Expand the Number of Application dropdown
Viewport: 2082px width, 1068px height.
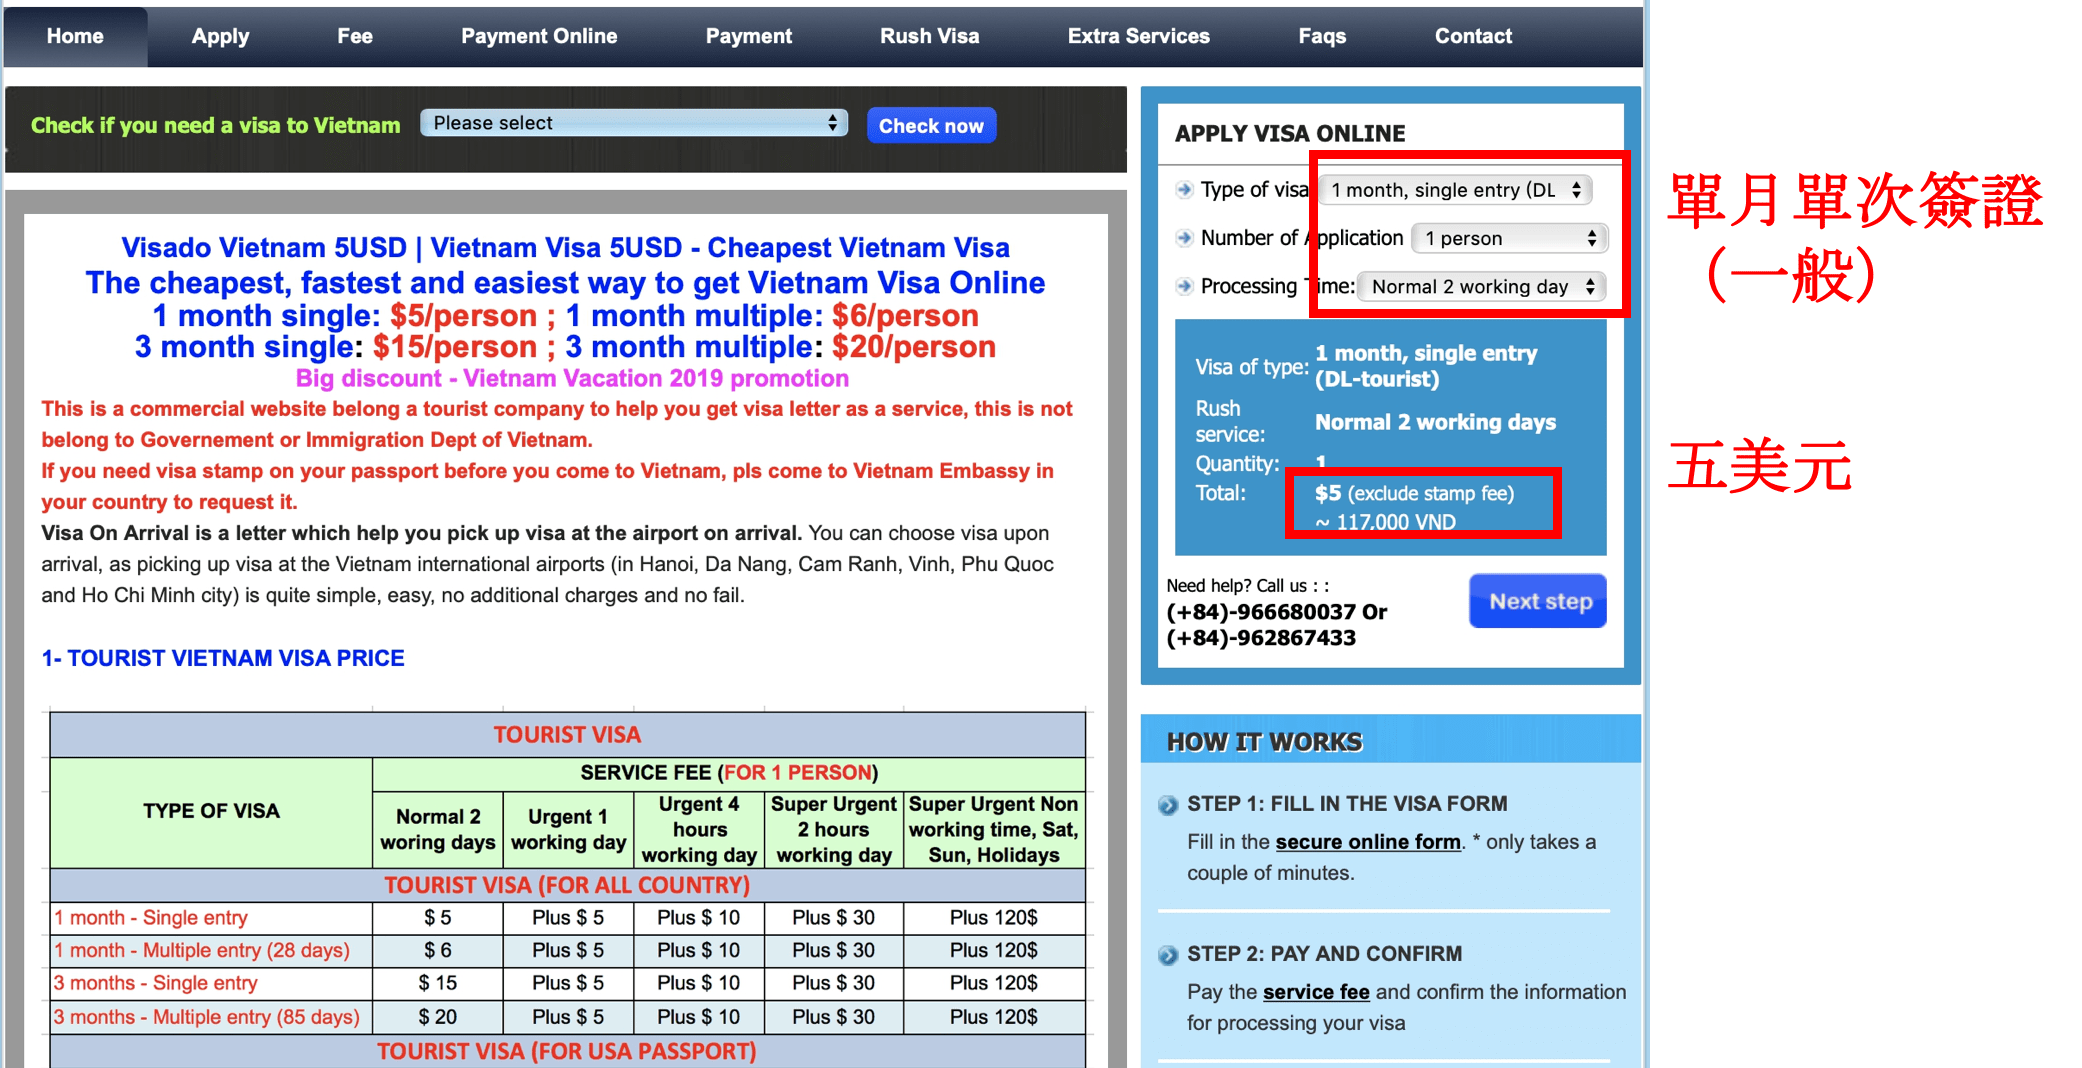pos(1509,238)
